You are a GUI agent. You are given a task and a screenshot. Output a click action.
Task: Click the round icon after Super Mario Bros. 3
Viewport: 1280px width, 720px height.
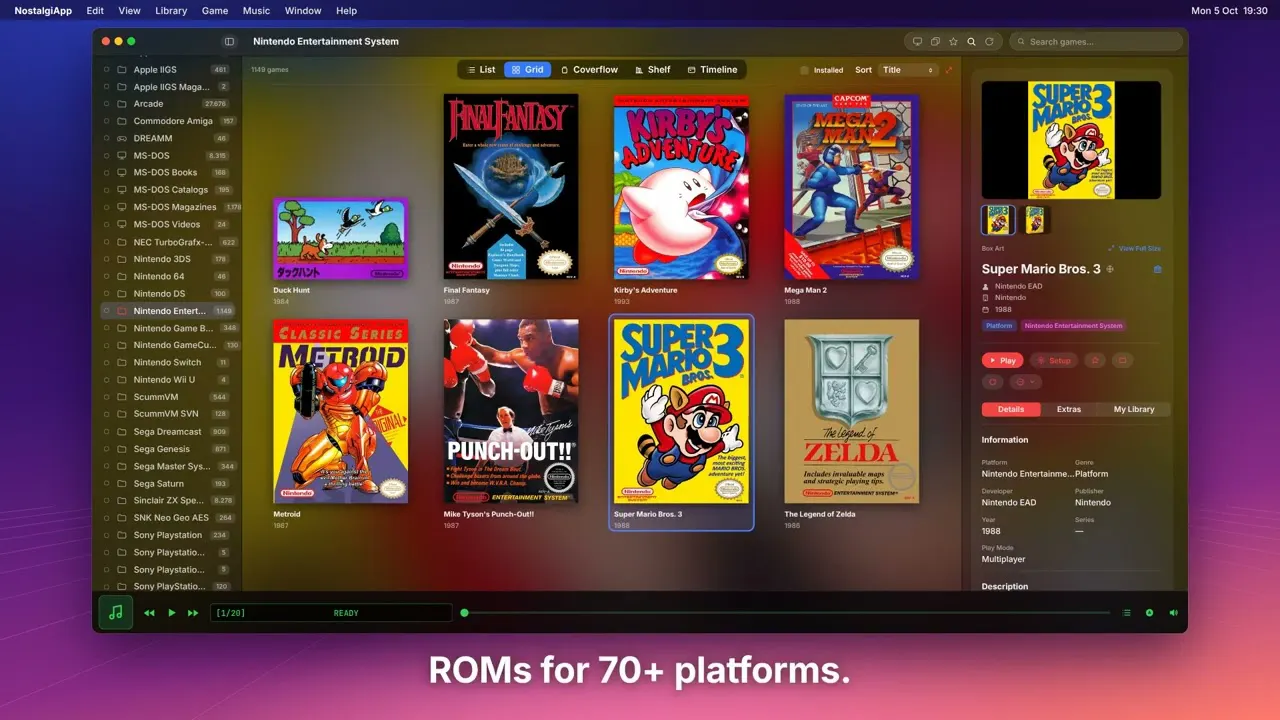tap(1109, 269)
